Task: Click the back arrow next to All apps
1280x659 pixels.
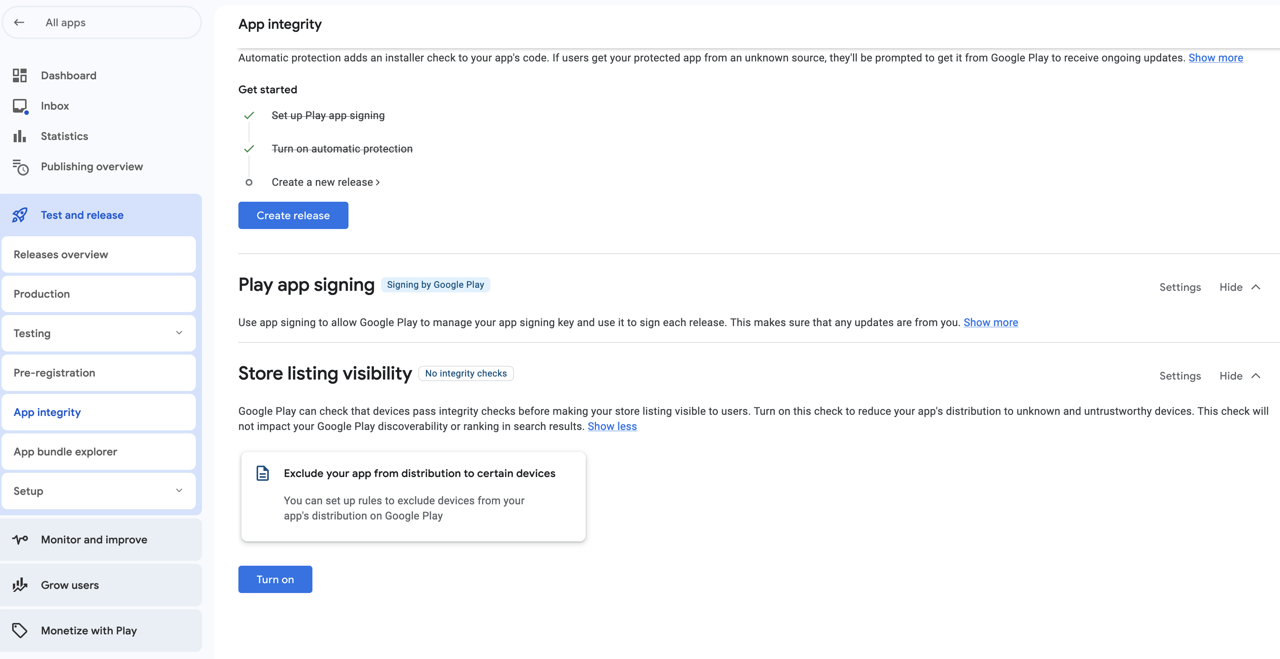Action: coord(20,22)
